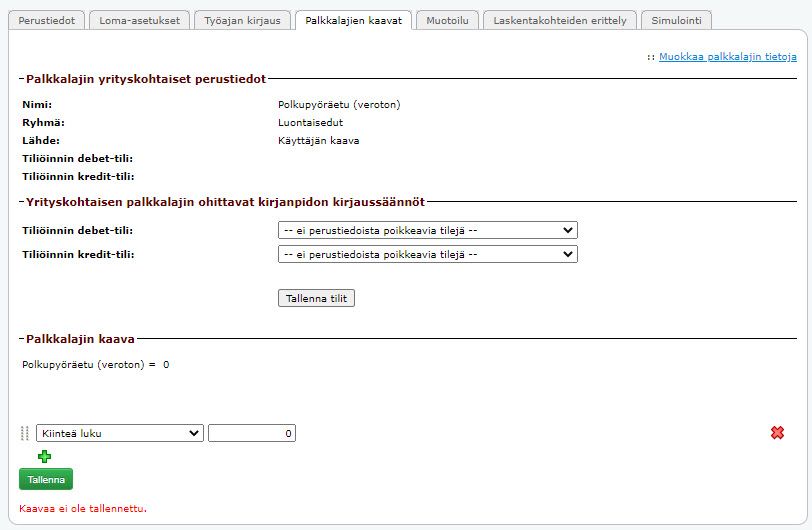Click the ohittavat kirjanpidon kirjaussäännöt heading
This screenshot has width=812, height=530.
(225, 202)
